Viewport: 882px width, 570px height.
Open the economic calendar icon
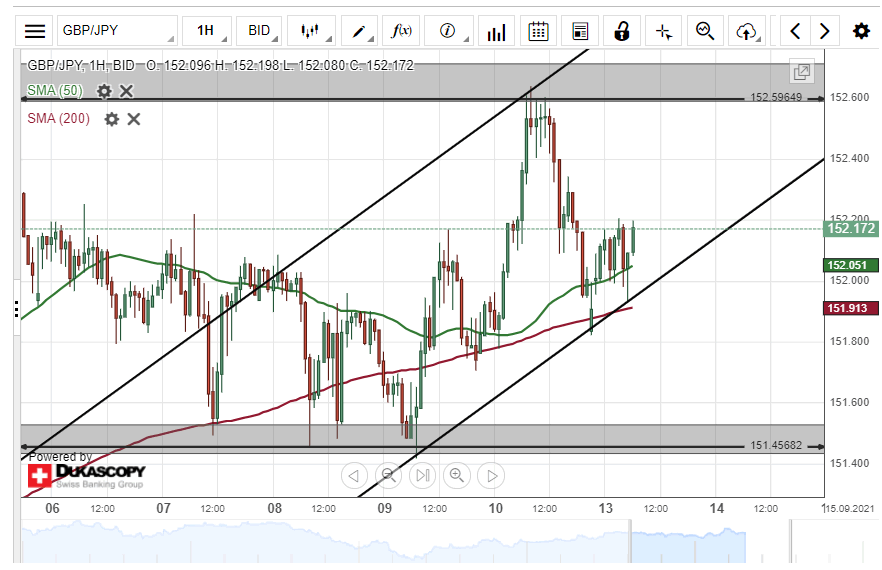click(x=538, y=30)
